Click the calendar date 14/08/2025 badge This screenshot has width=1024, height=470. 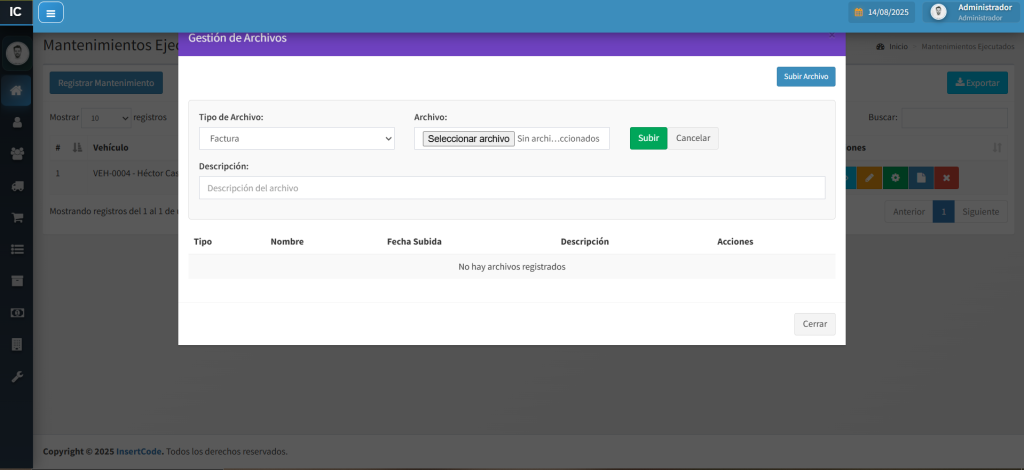[x=881, y=13]
